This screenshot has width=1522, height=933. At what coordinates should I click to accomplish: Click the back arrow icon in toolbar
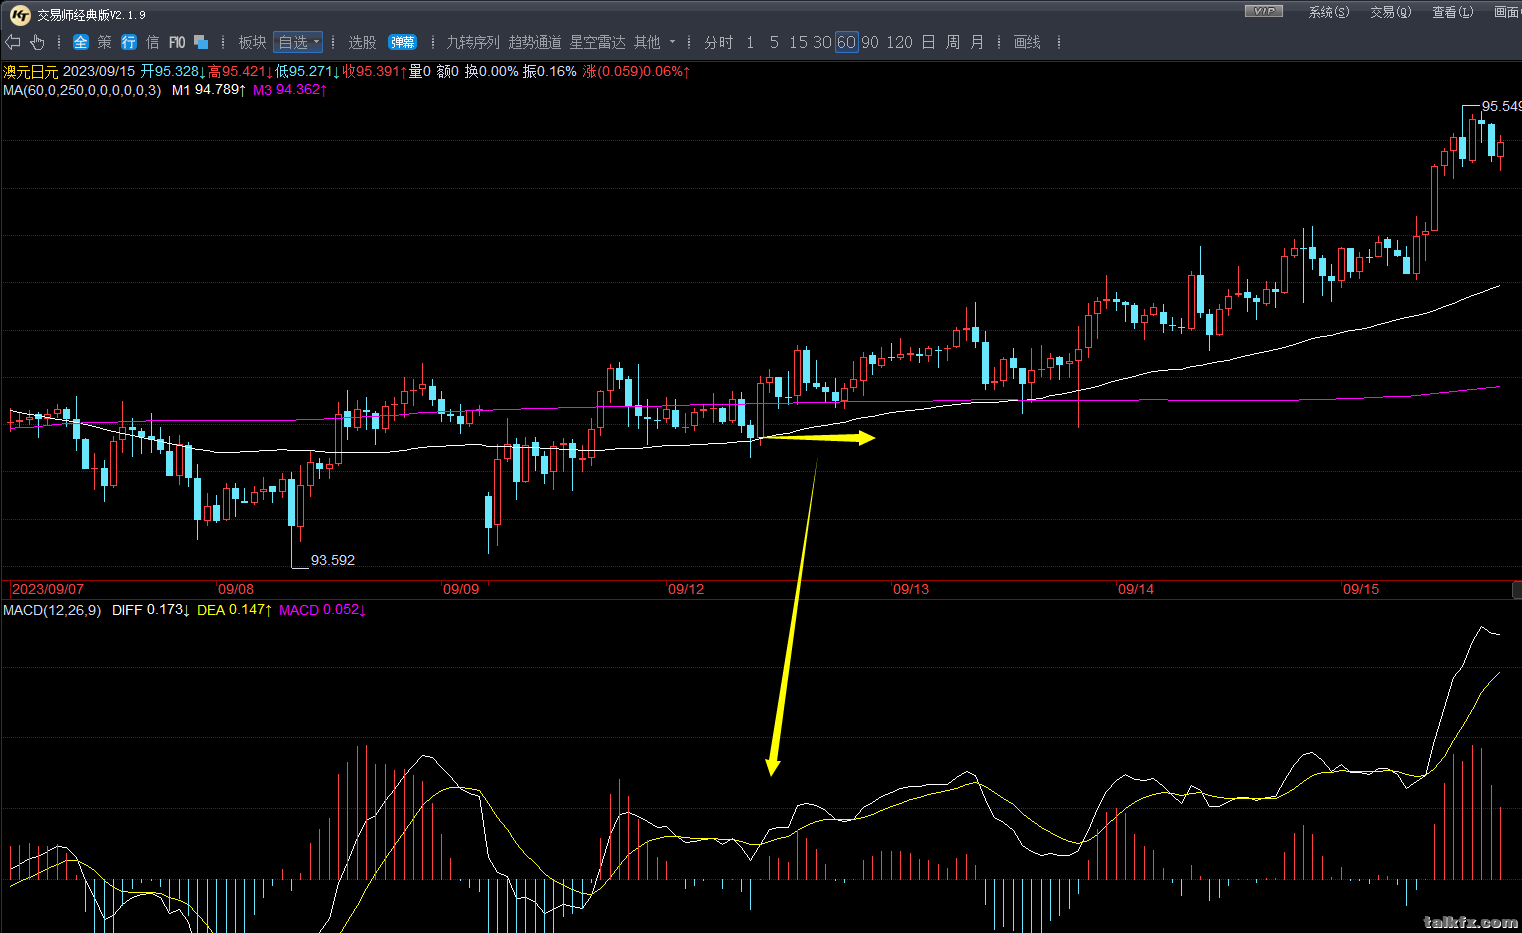coord(13,42)
